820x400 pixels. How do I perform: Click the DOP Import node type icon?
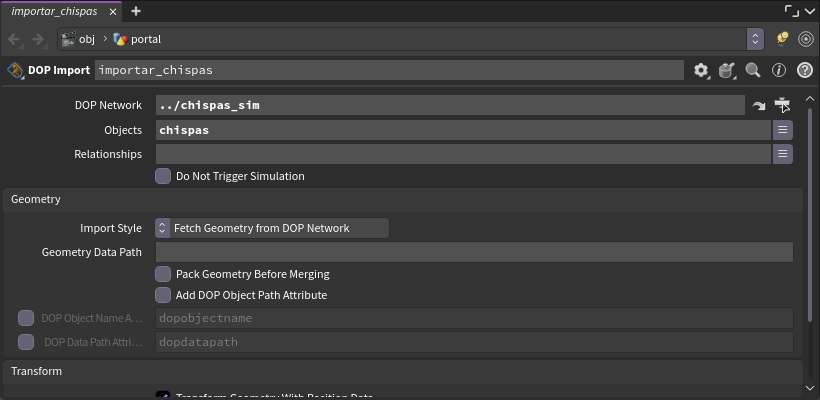tap(15, 70)
